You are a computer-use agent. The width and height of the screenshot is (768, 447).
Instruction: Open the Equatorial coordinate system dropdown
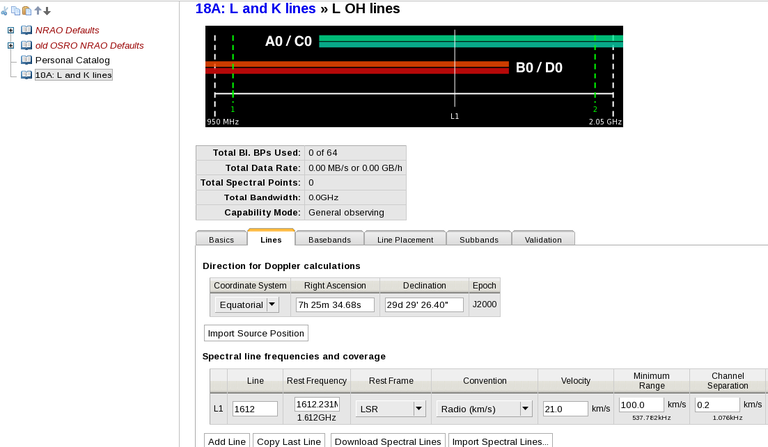(246, 305)
